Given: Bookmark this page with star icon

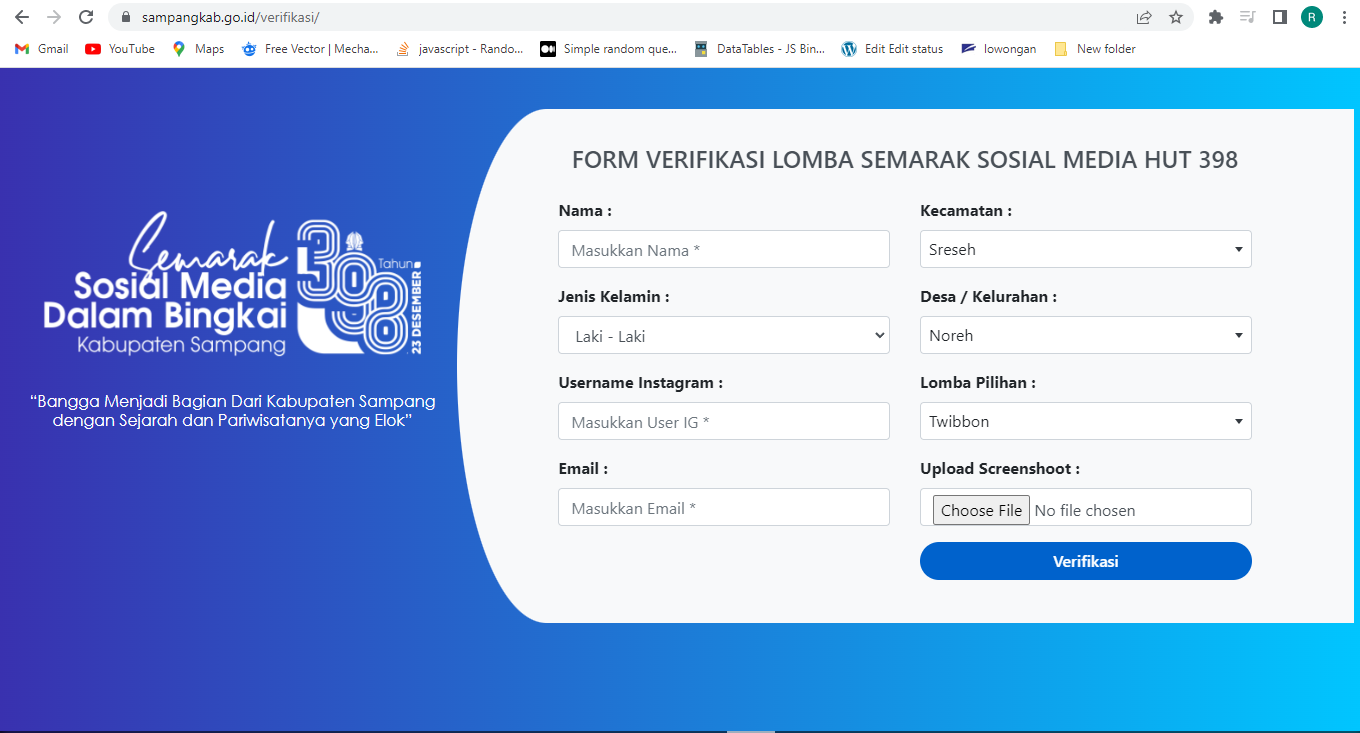Looking at the screenshot, I should pyautogui.click(x=1176, y=17).
